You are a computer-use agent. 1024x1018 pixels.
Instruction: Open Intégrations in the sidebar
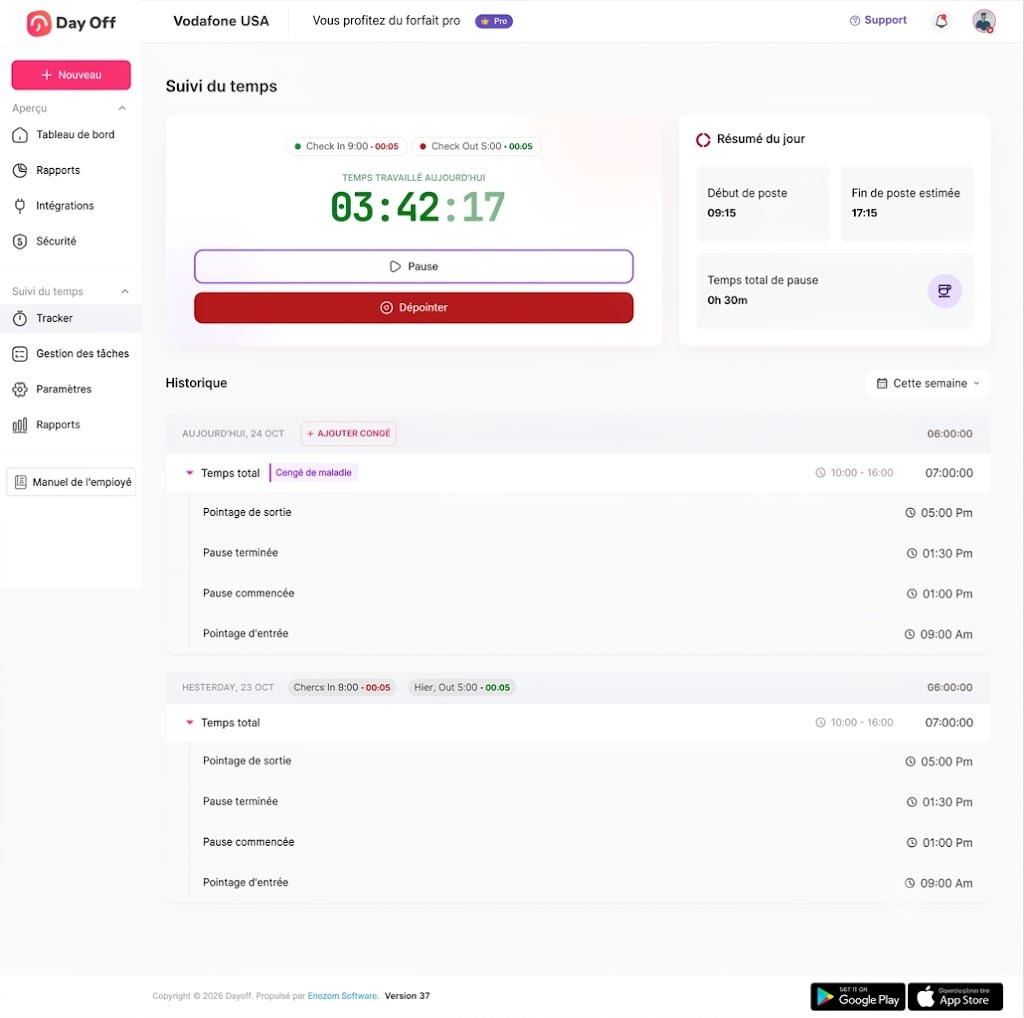click(71, 206)
